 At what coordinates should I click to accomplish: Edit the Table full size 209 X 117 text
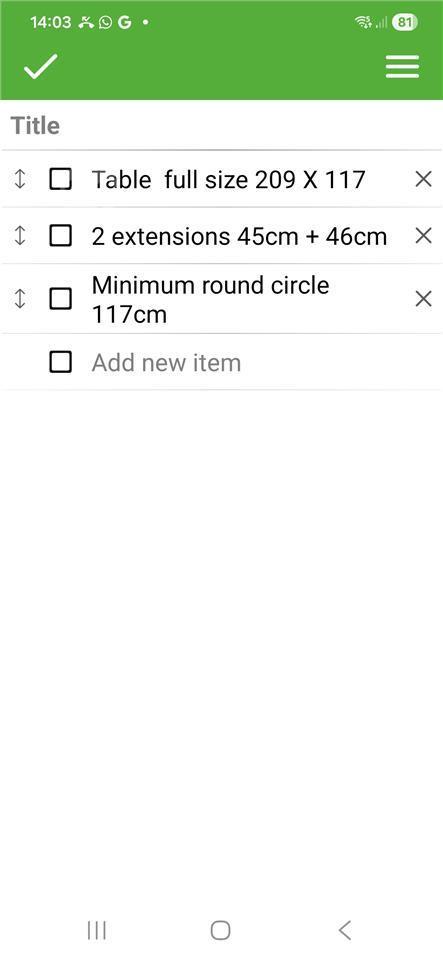[x=228, y=180]
